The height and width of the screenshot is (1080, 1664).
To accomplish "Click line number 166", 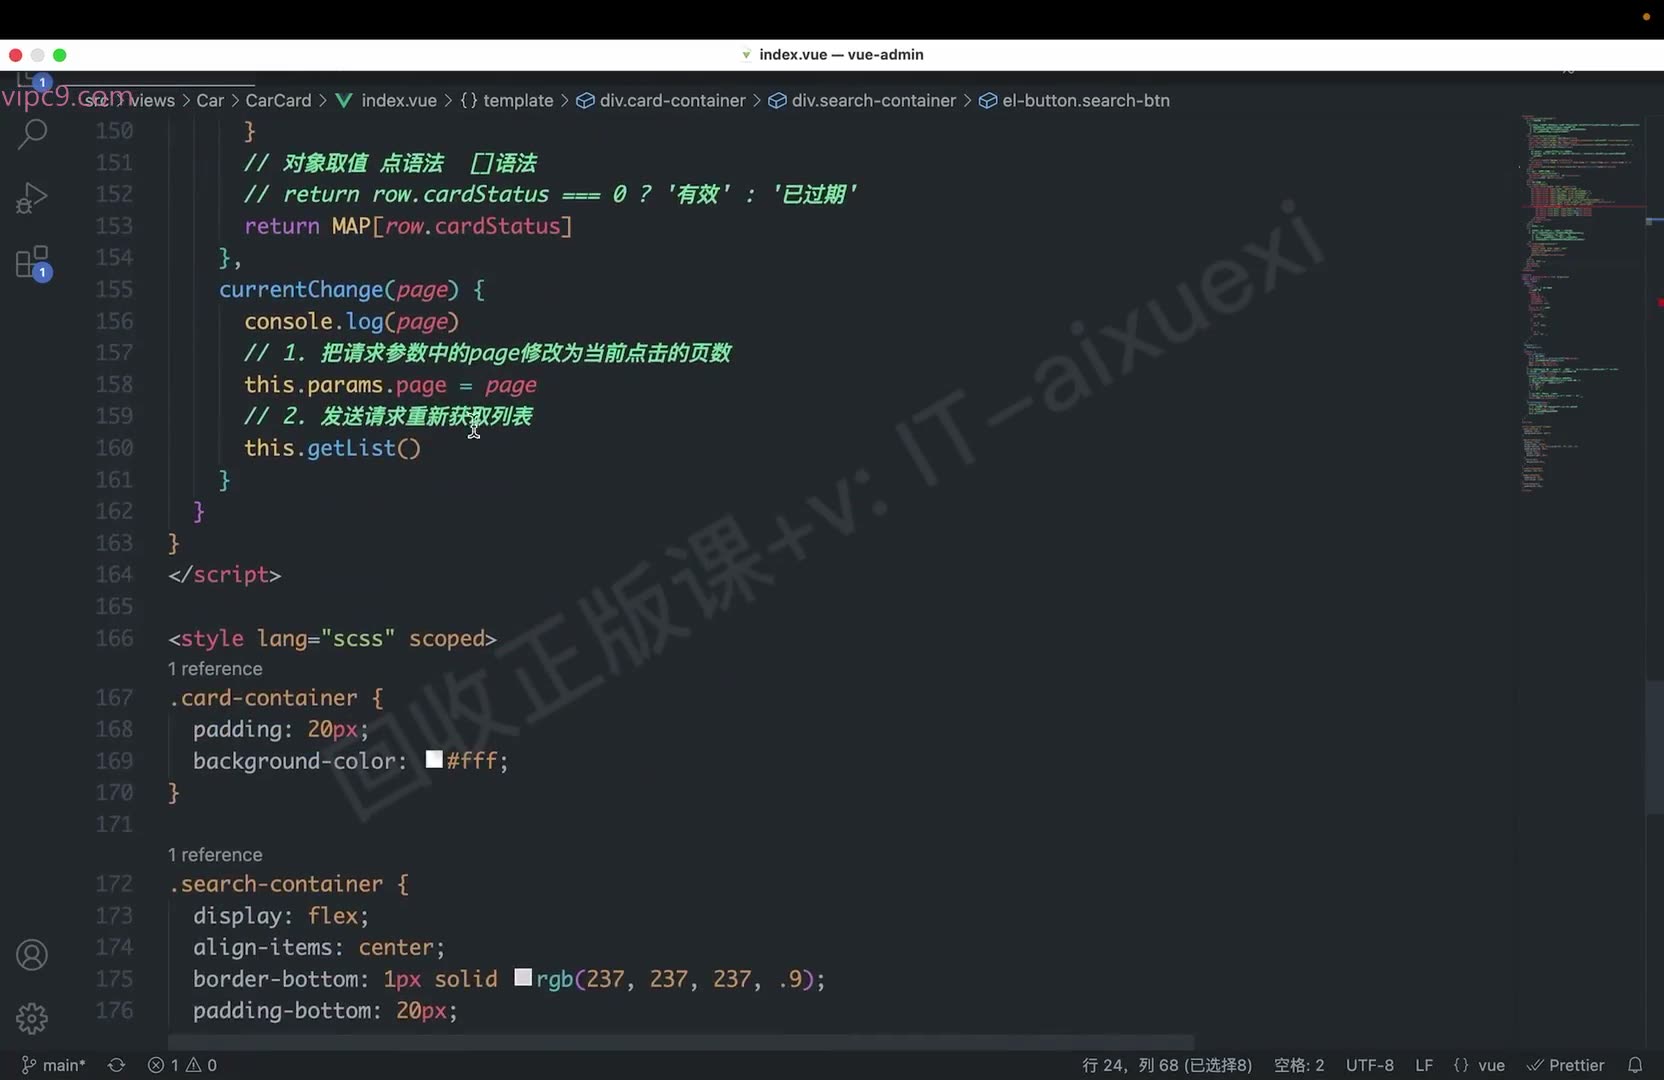I will (x=114, y=638).
